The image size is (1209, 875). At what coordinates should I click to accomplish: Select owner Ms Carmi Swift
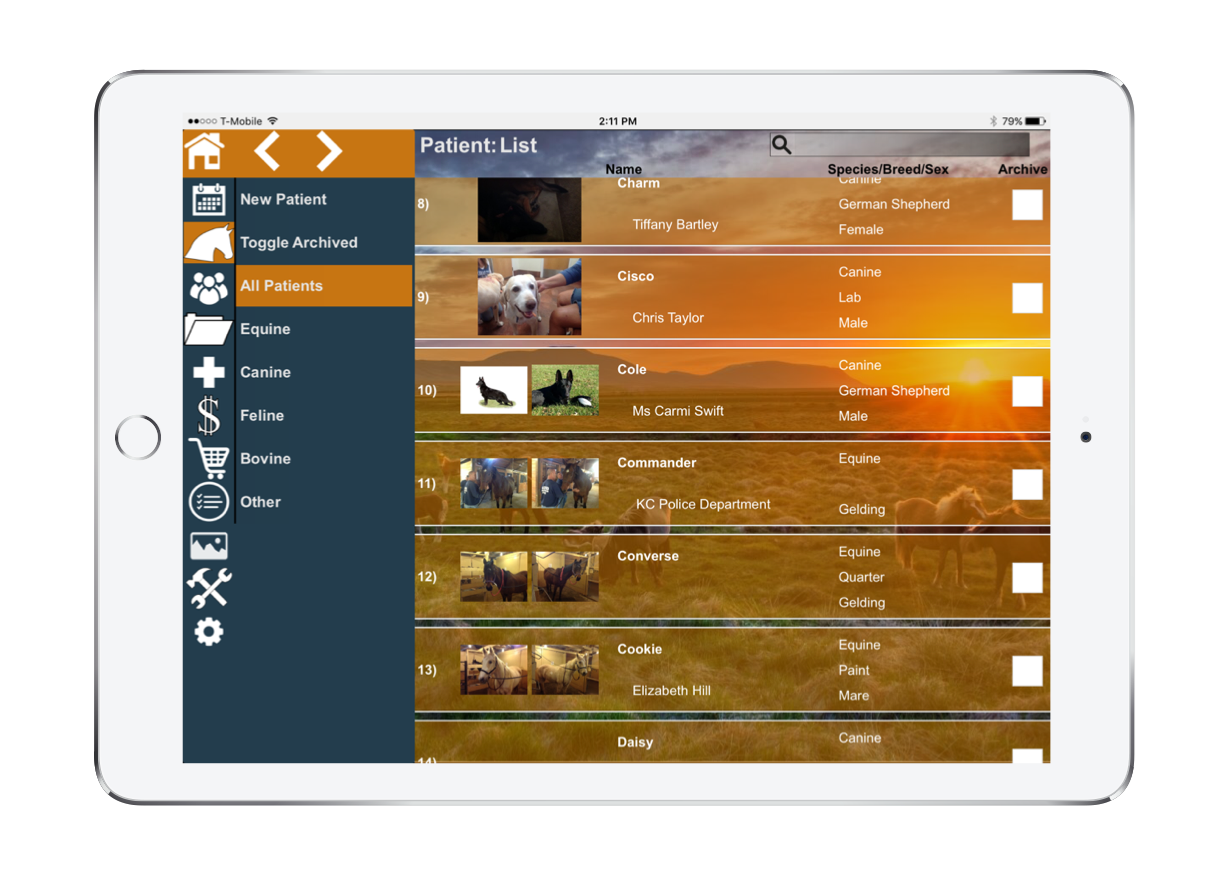point(678,410)
